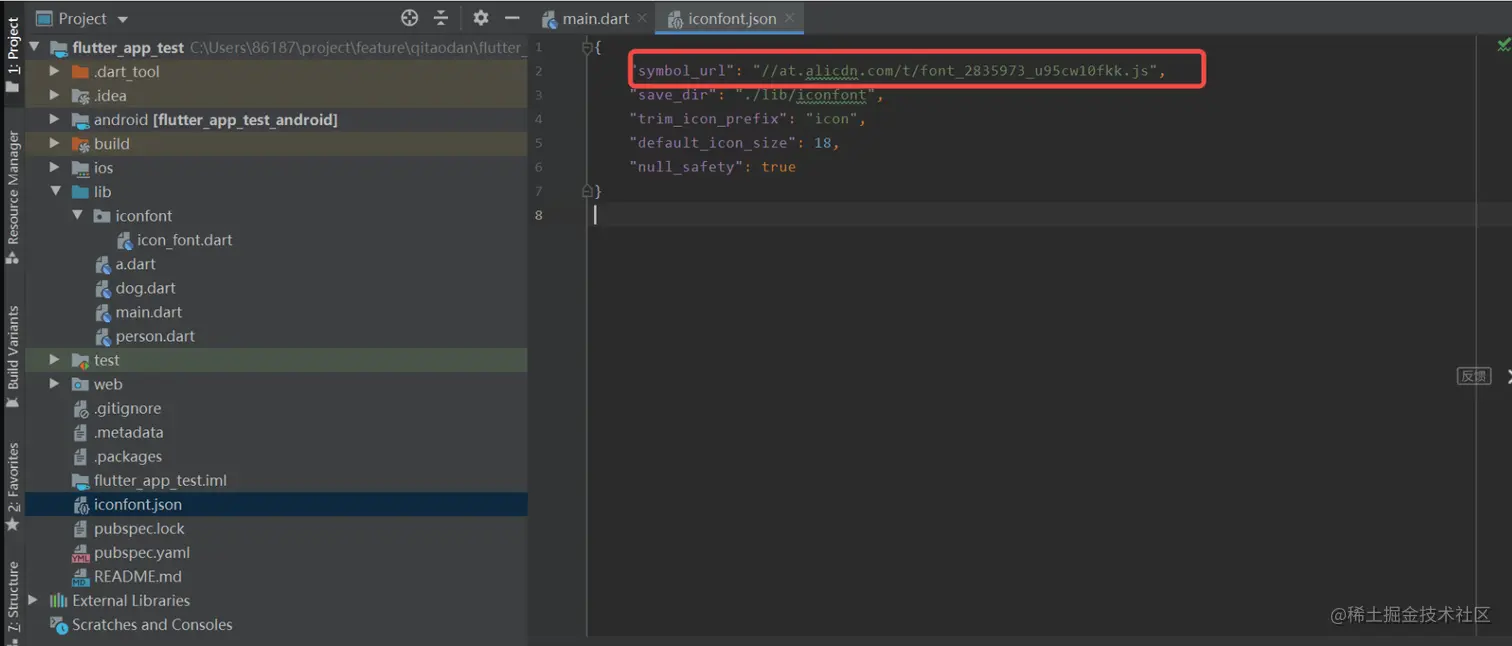The width and height of the screenshot is (1512, 646).
Task: Select the .gitignore file
Action: point(127,408)
